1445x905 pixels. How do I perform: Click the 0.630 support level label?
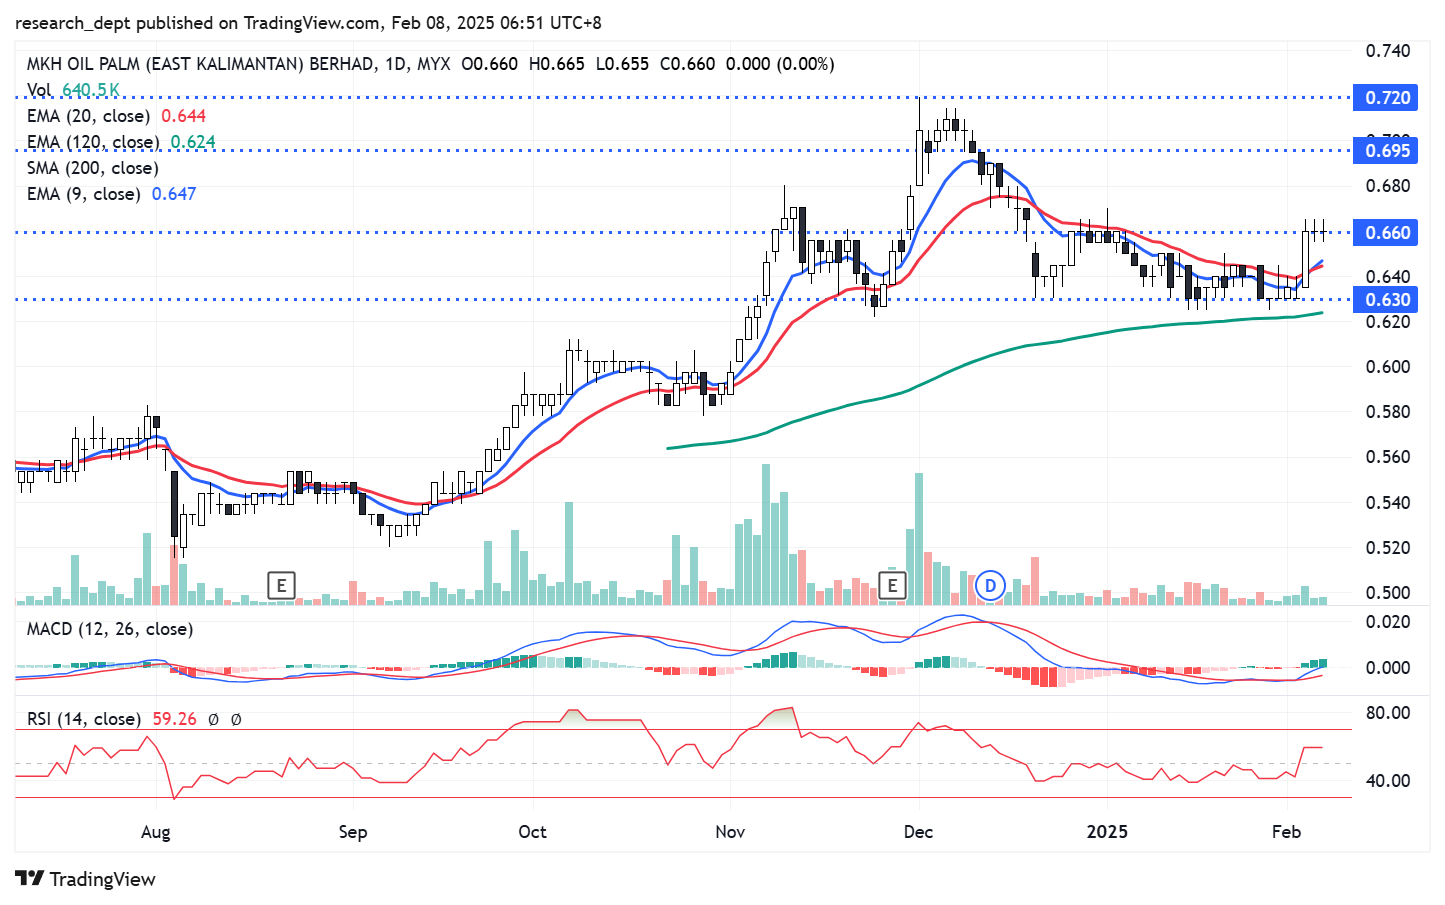tap(1387, 300)
